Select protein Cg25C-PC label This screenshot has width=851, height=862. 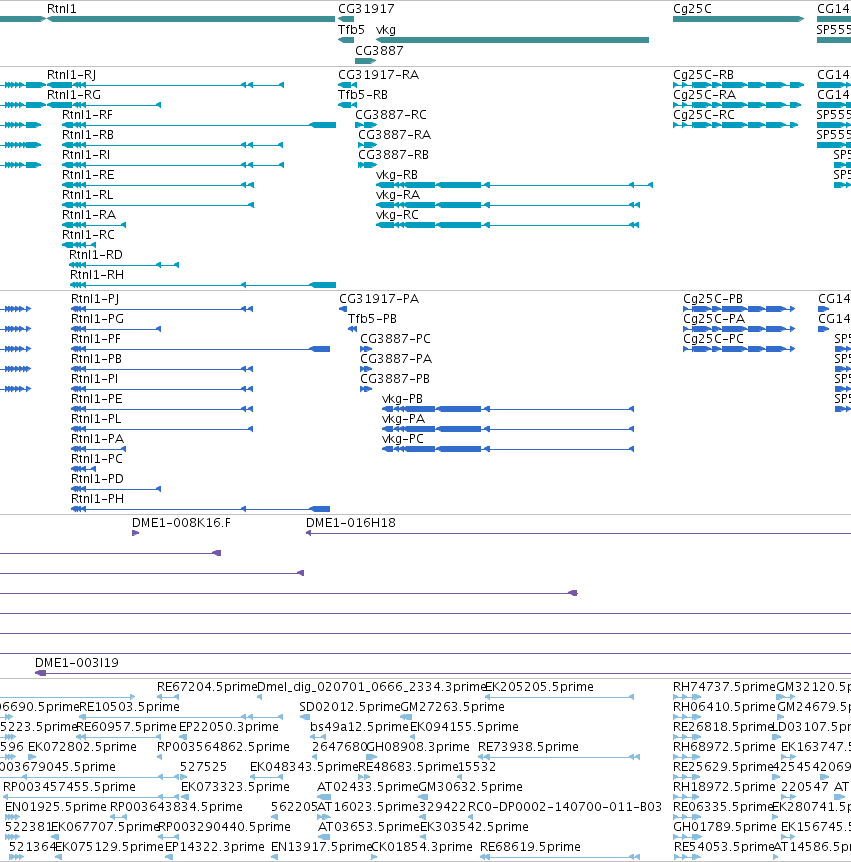click(x=714, y=339)
